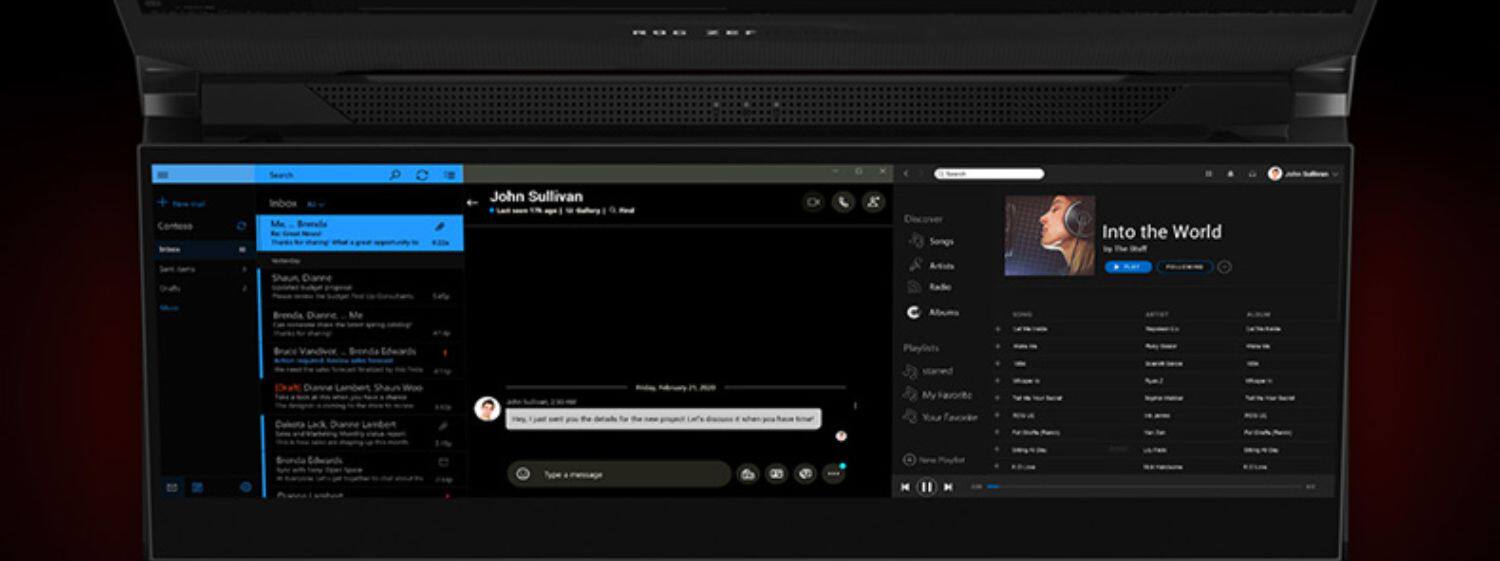
Task: Click the mail sync refresh icon
Action: pyautogui.click(x=422, y=175)
